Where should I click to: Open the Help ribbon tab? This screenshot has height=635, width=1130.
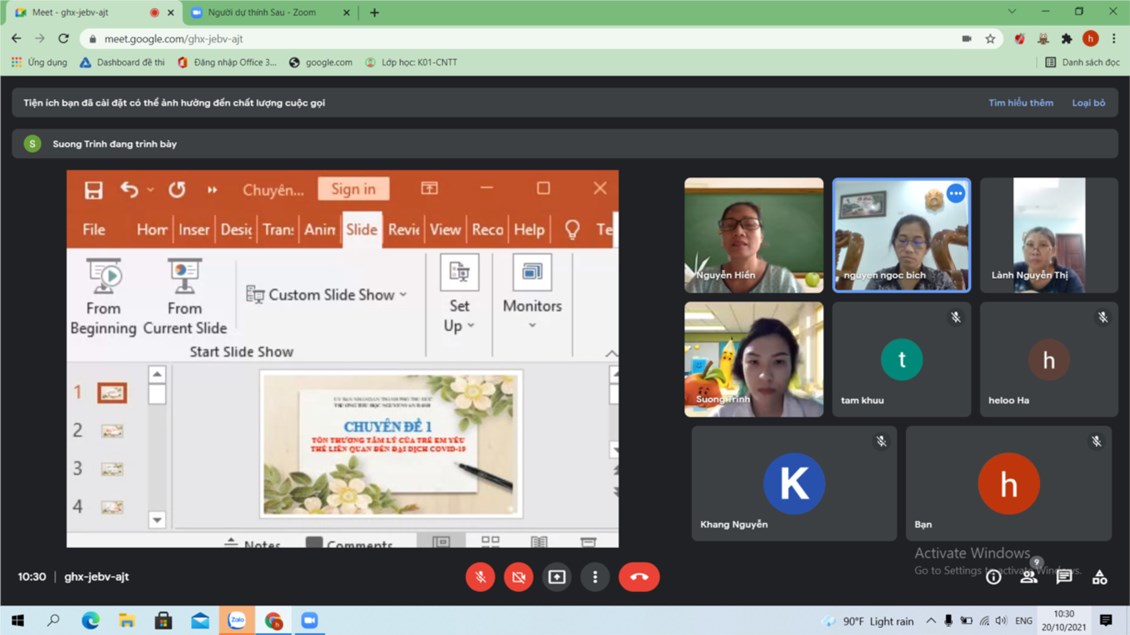pyautogui.click(x=529, y=229)
